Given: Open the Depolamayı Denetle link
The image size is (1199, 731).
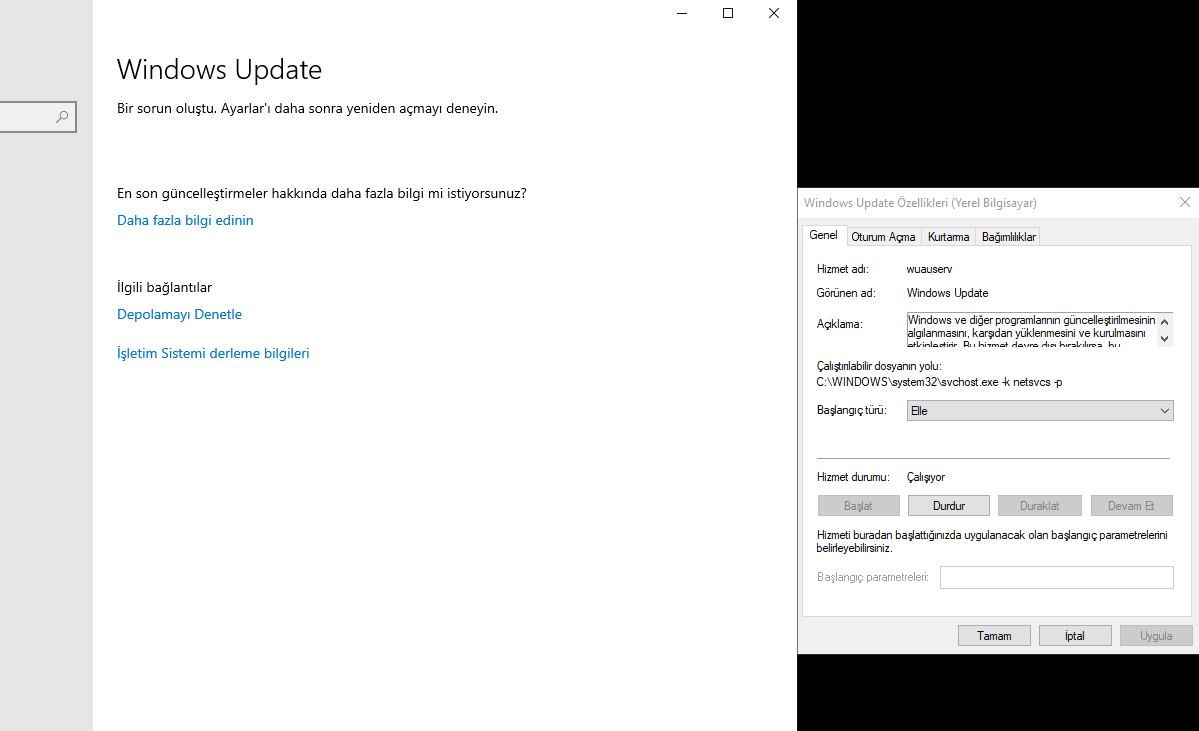Looking at the screenshot, I should 180,314.
